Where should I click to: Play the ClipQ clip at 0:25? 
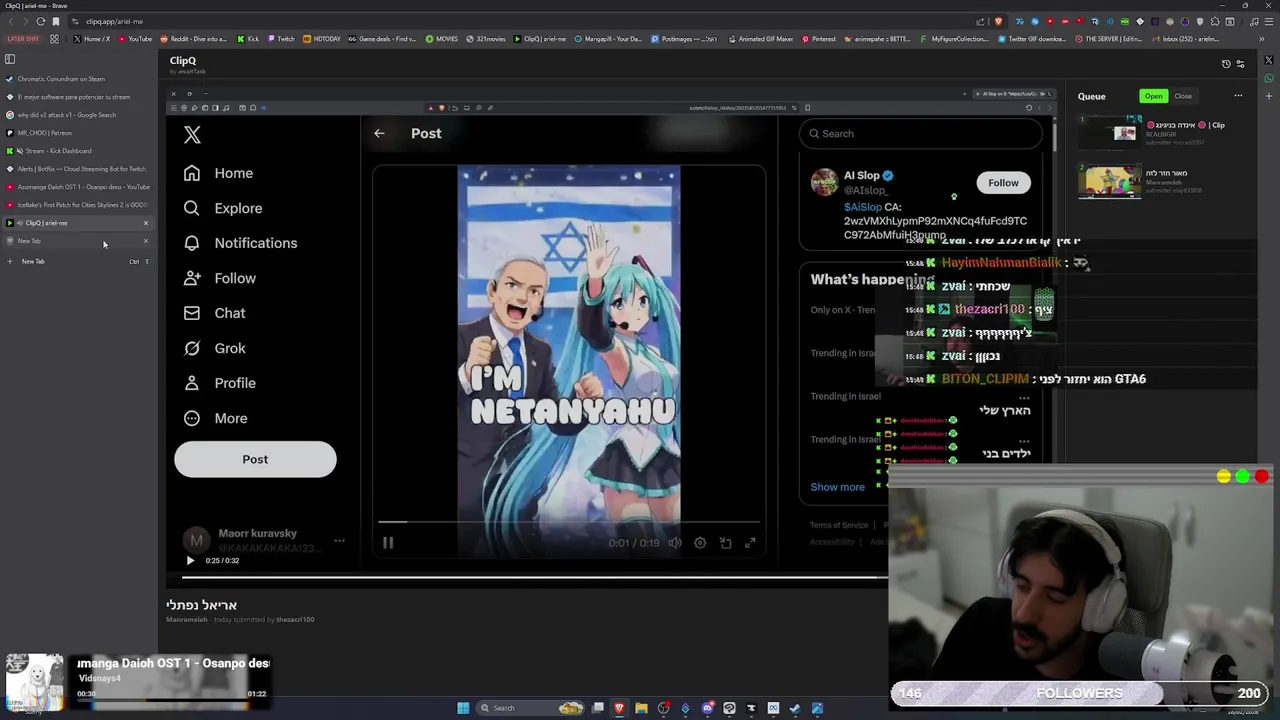click(x=190, y=560)
